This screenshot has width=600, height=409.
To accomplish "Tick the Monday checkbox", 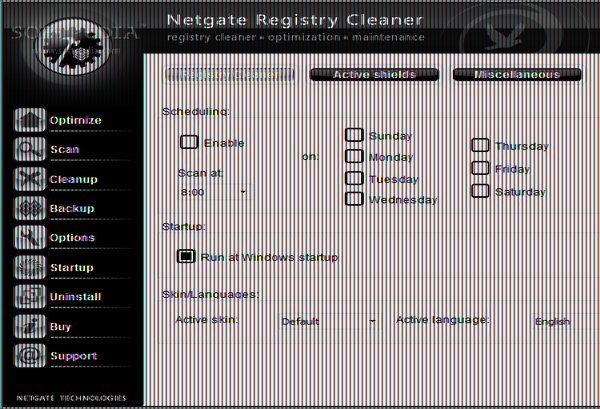I will (x=354, y=156).
